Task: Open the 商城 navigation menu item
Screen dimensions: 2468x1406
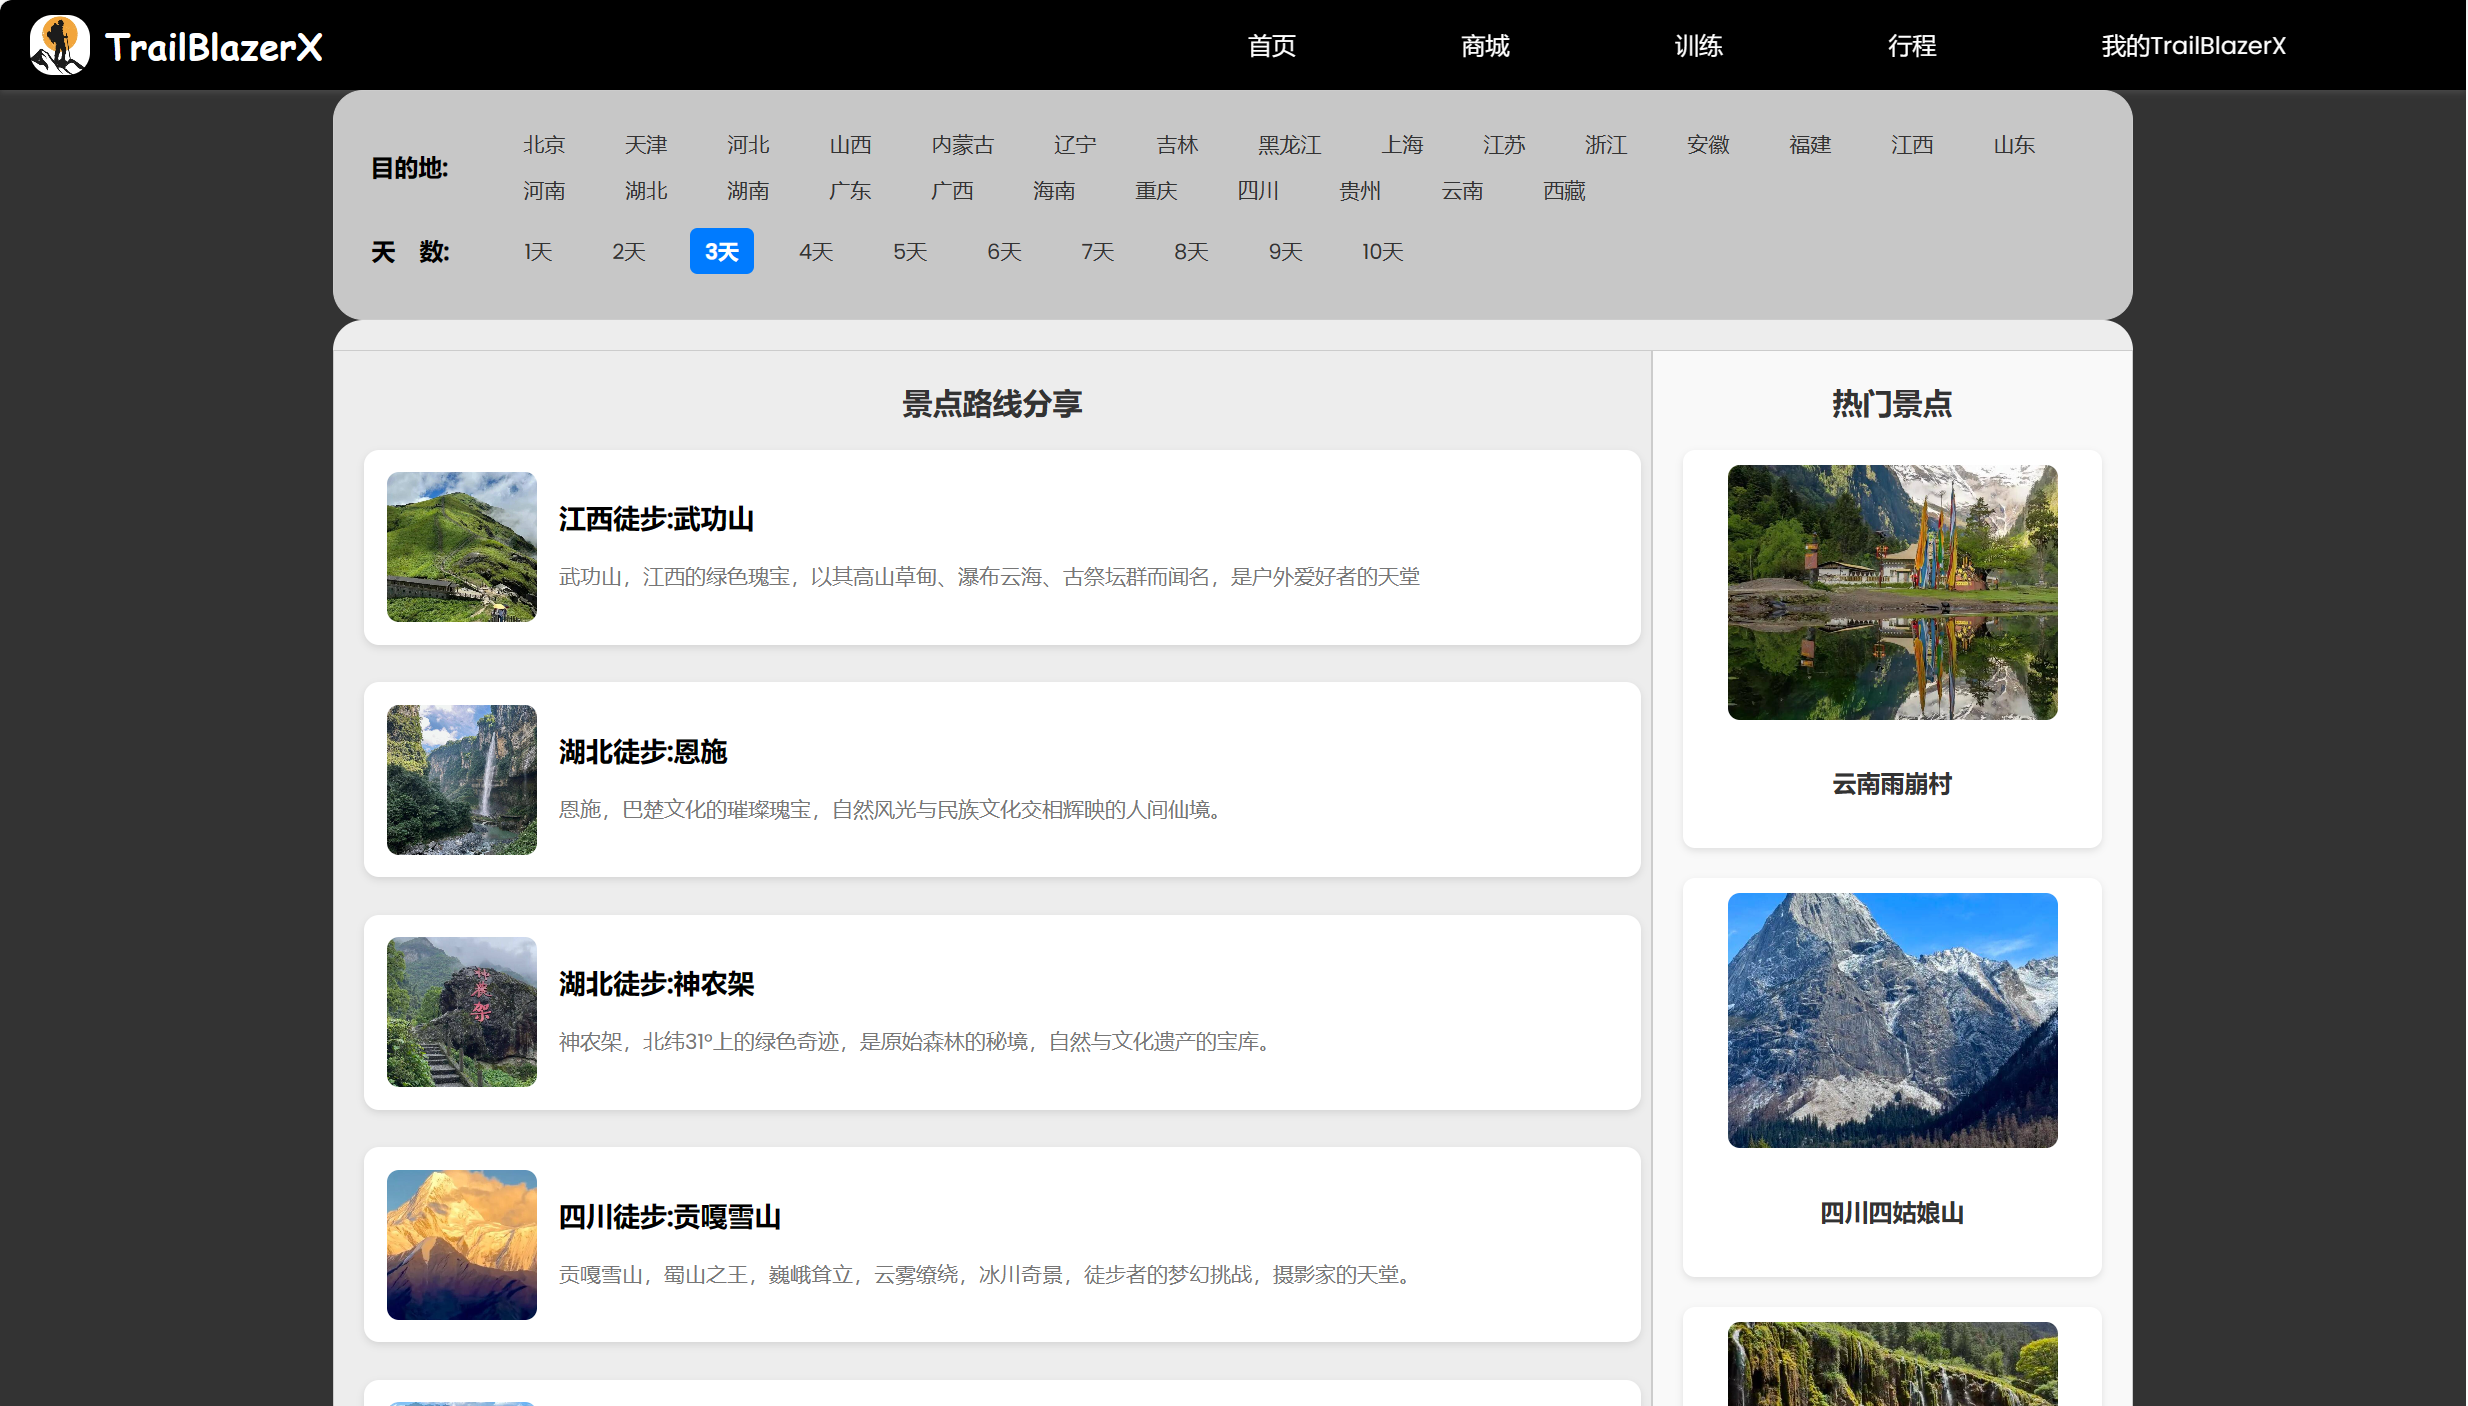Action: (x=1484, y=46)
